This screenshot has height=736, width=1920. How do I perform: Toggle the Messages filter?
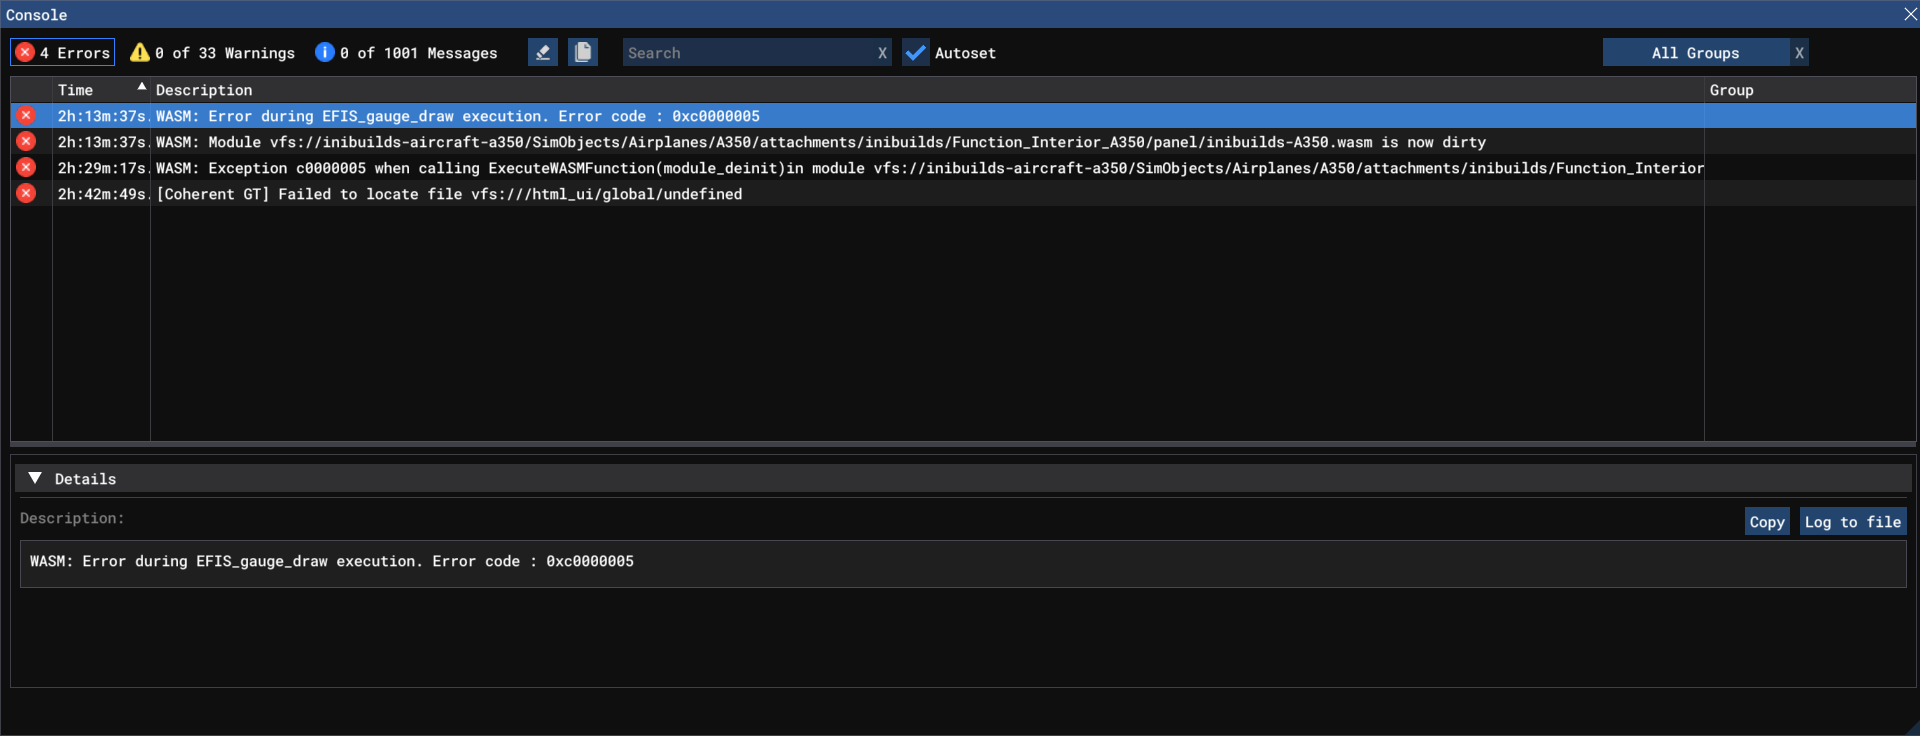pyautogui.click(x=406, y=53)
